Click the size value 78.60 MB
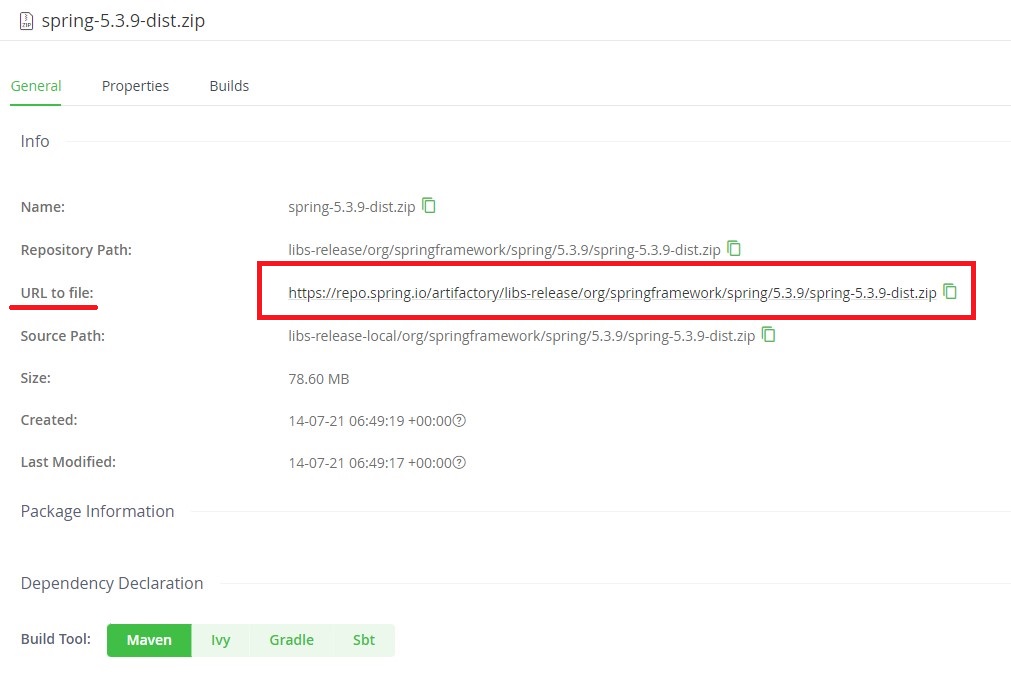Viewport: 1011px width, 684px height. tap(319, 379)
